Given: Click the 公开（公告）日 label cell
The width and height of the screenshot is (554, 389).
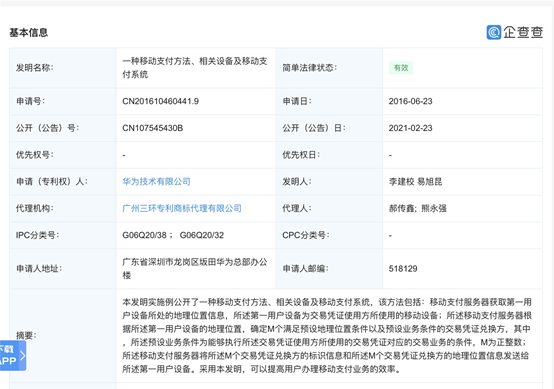Looking at the screenshot, I should pos(329,128).
